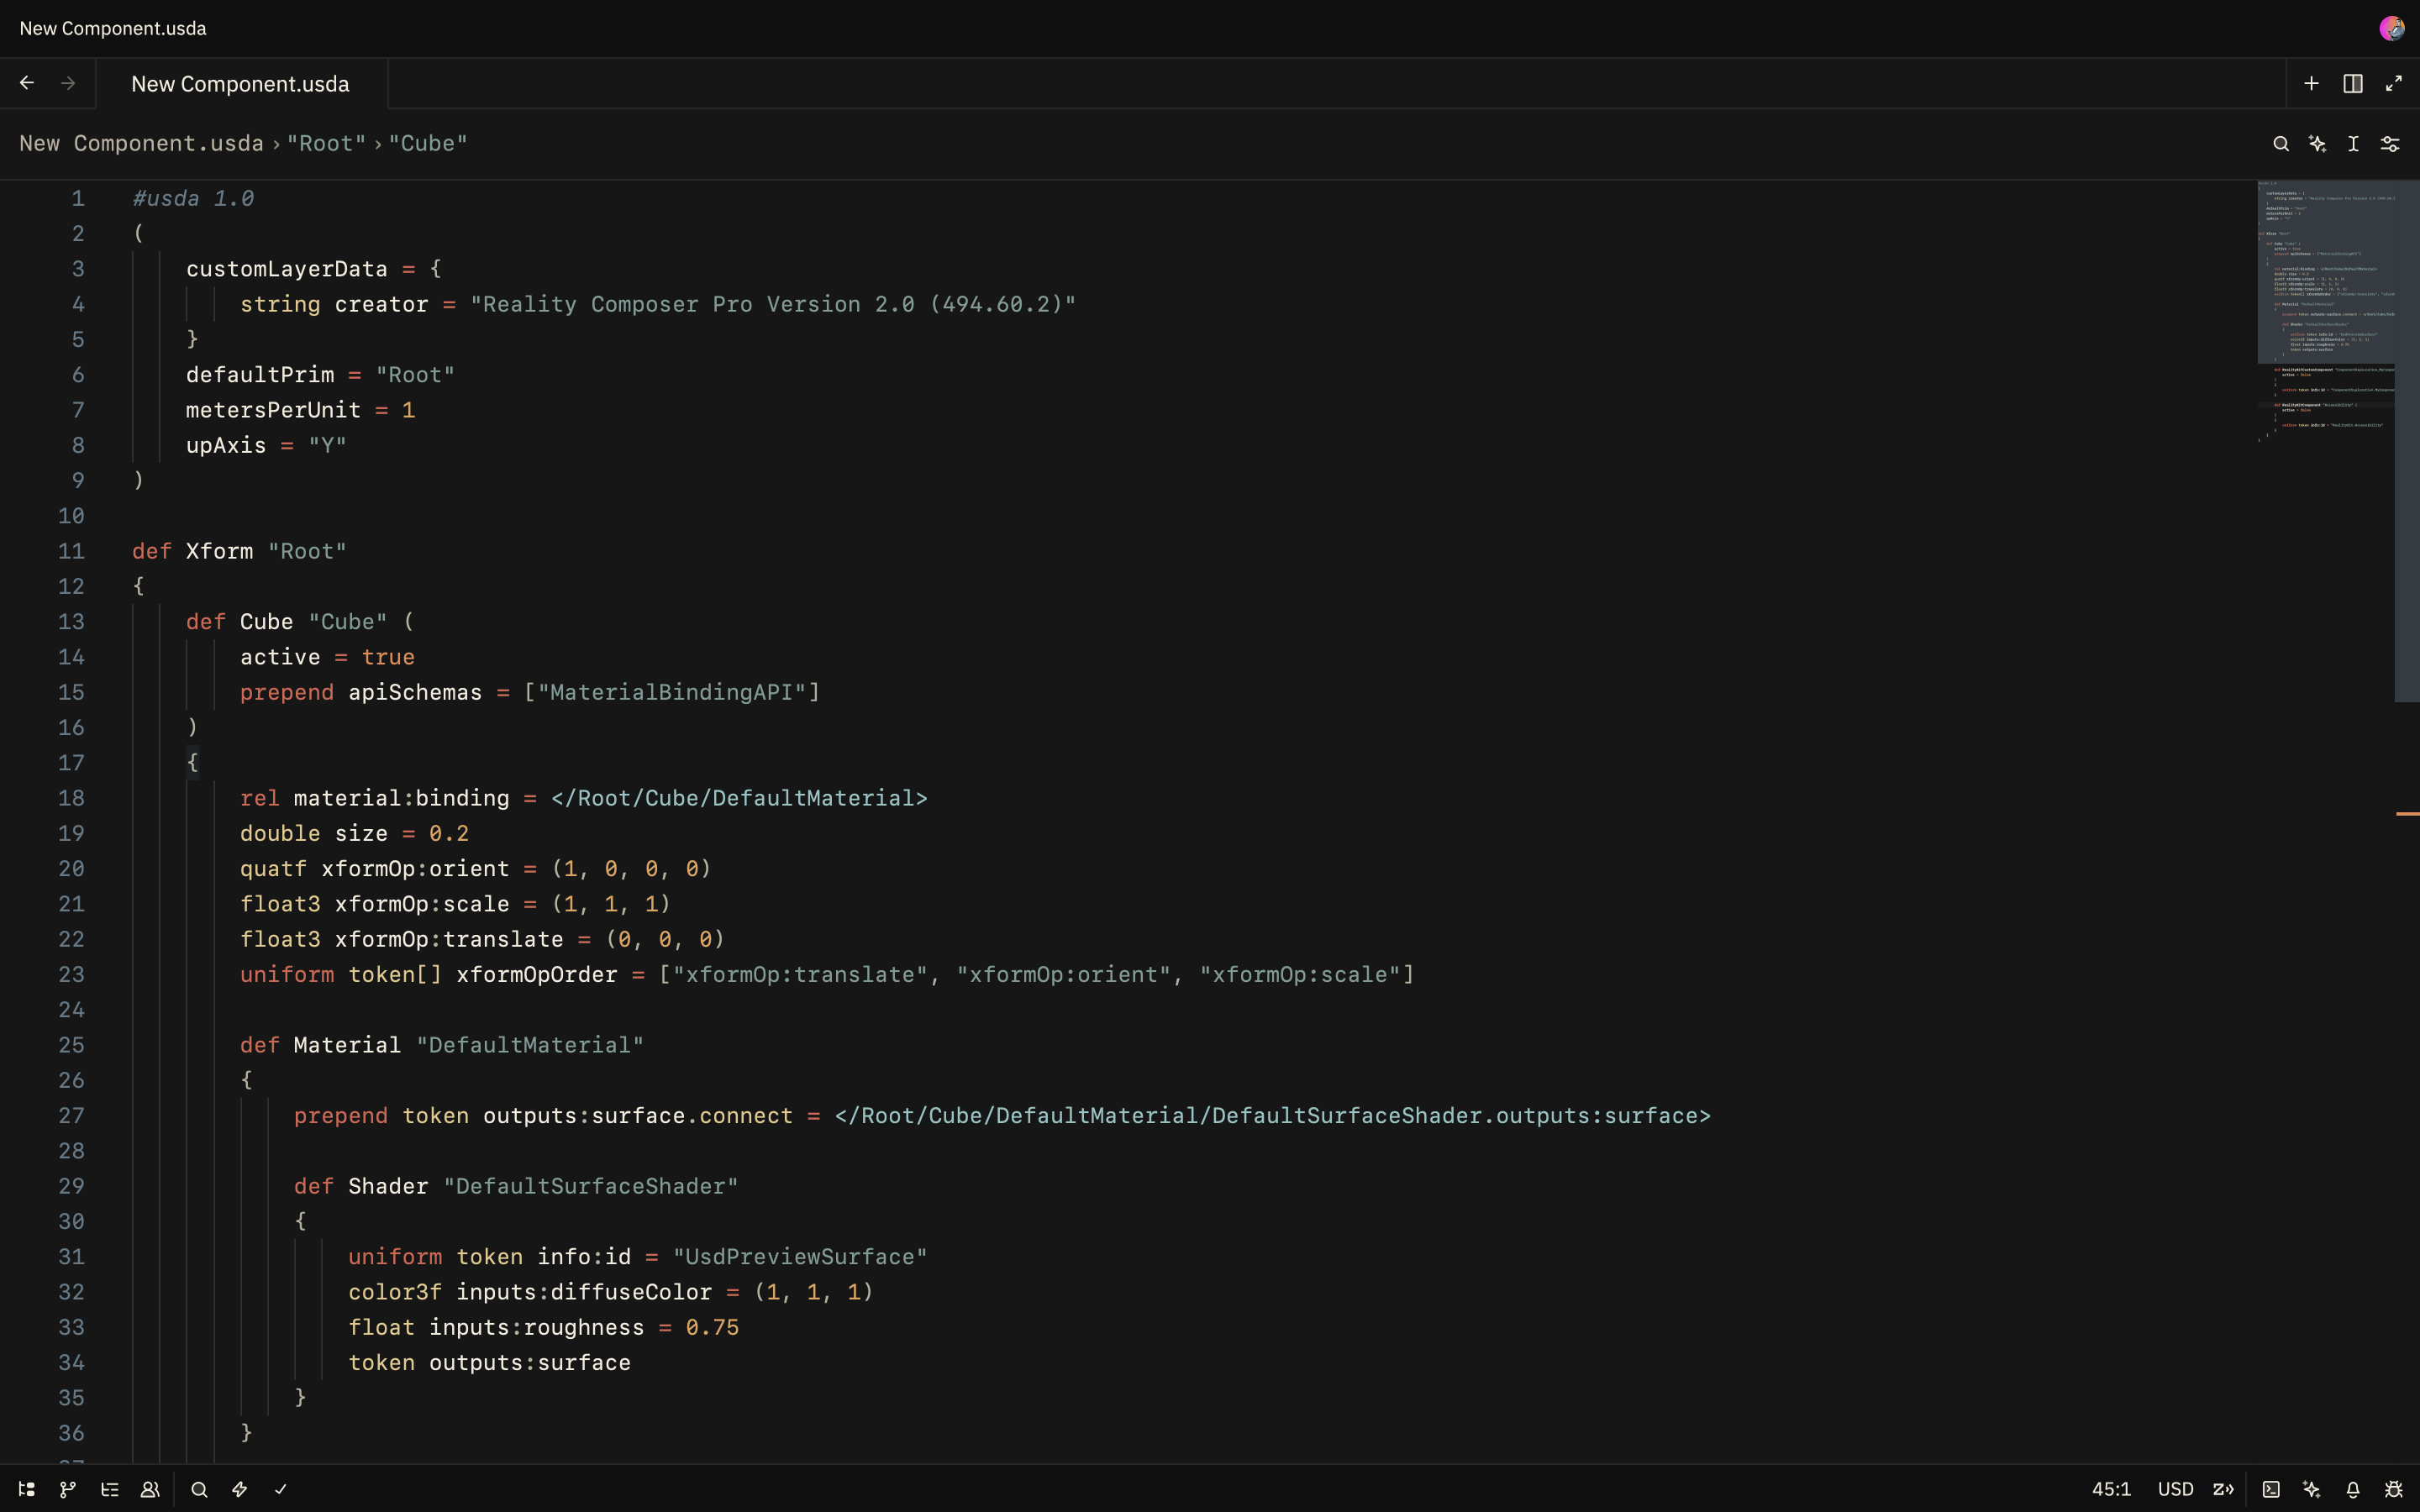Launch inline assist sparkle in toolbar
2420x1512 pixels.
(x=2317, y=144)
